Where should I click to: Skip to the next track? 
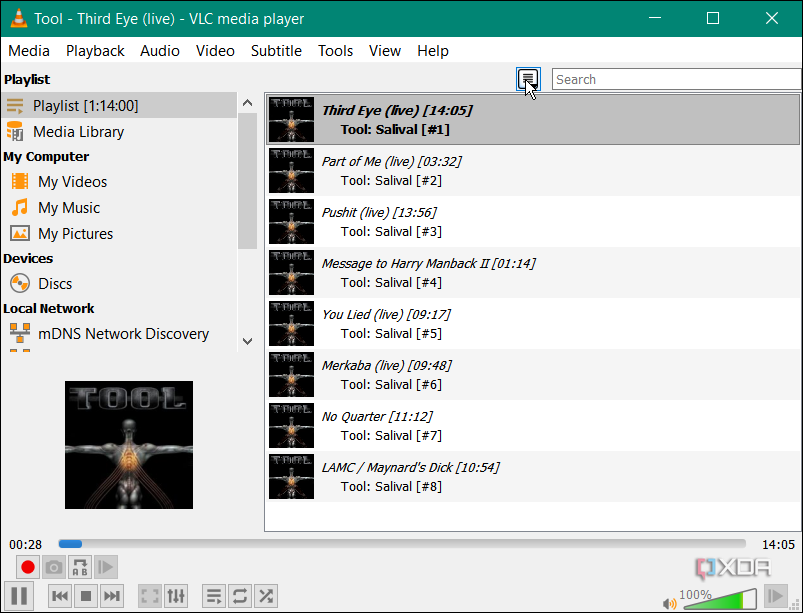point(112,596)
